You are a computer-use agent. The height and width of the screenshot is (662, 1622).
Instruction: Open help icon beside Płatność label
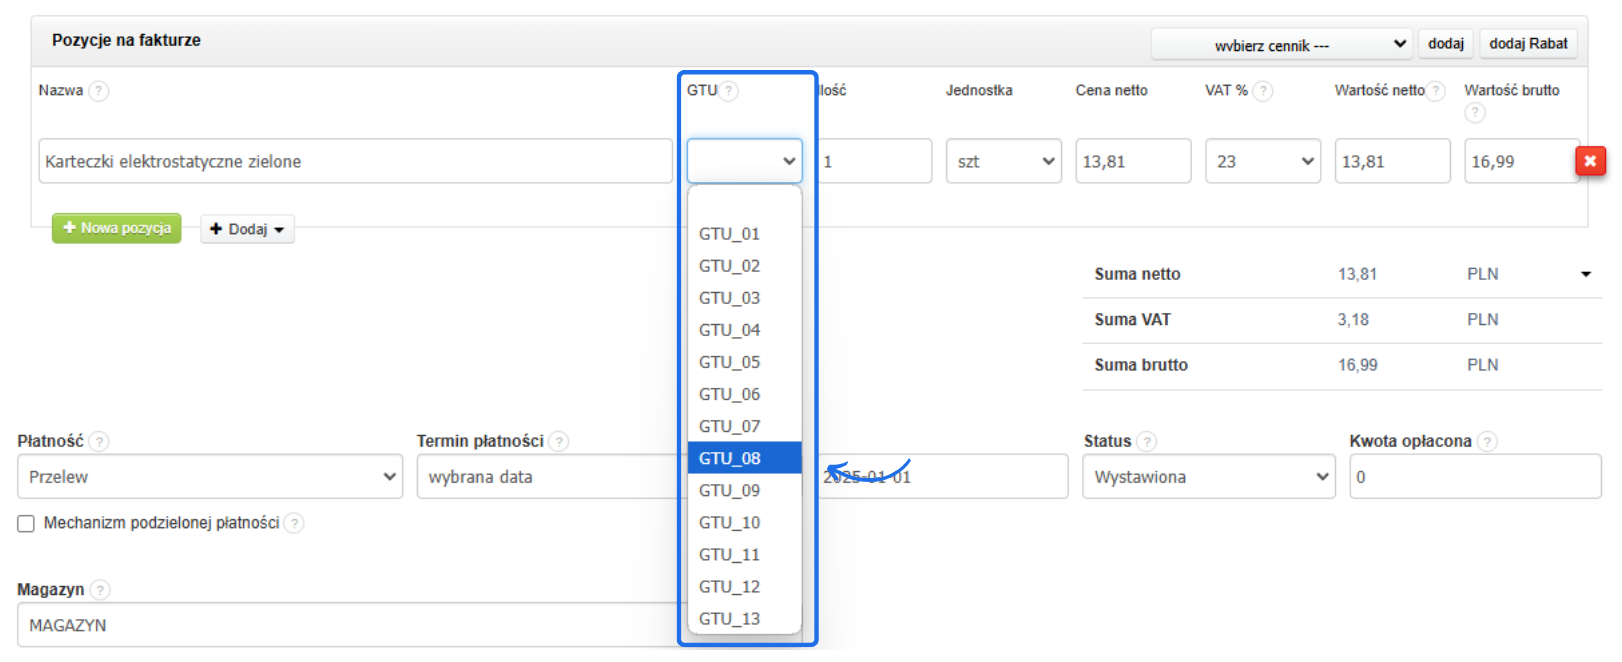(99, 441)
